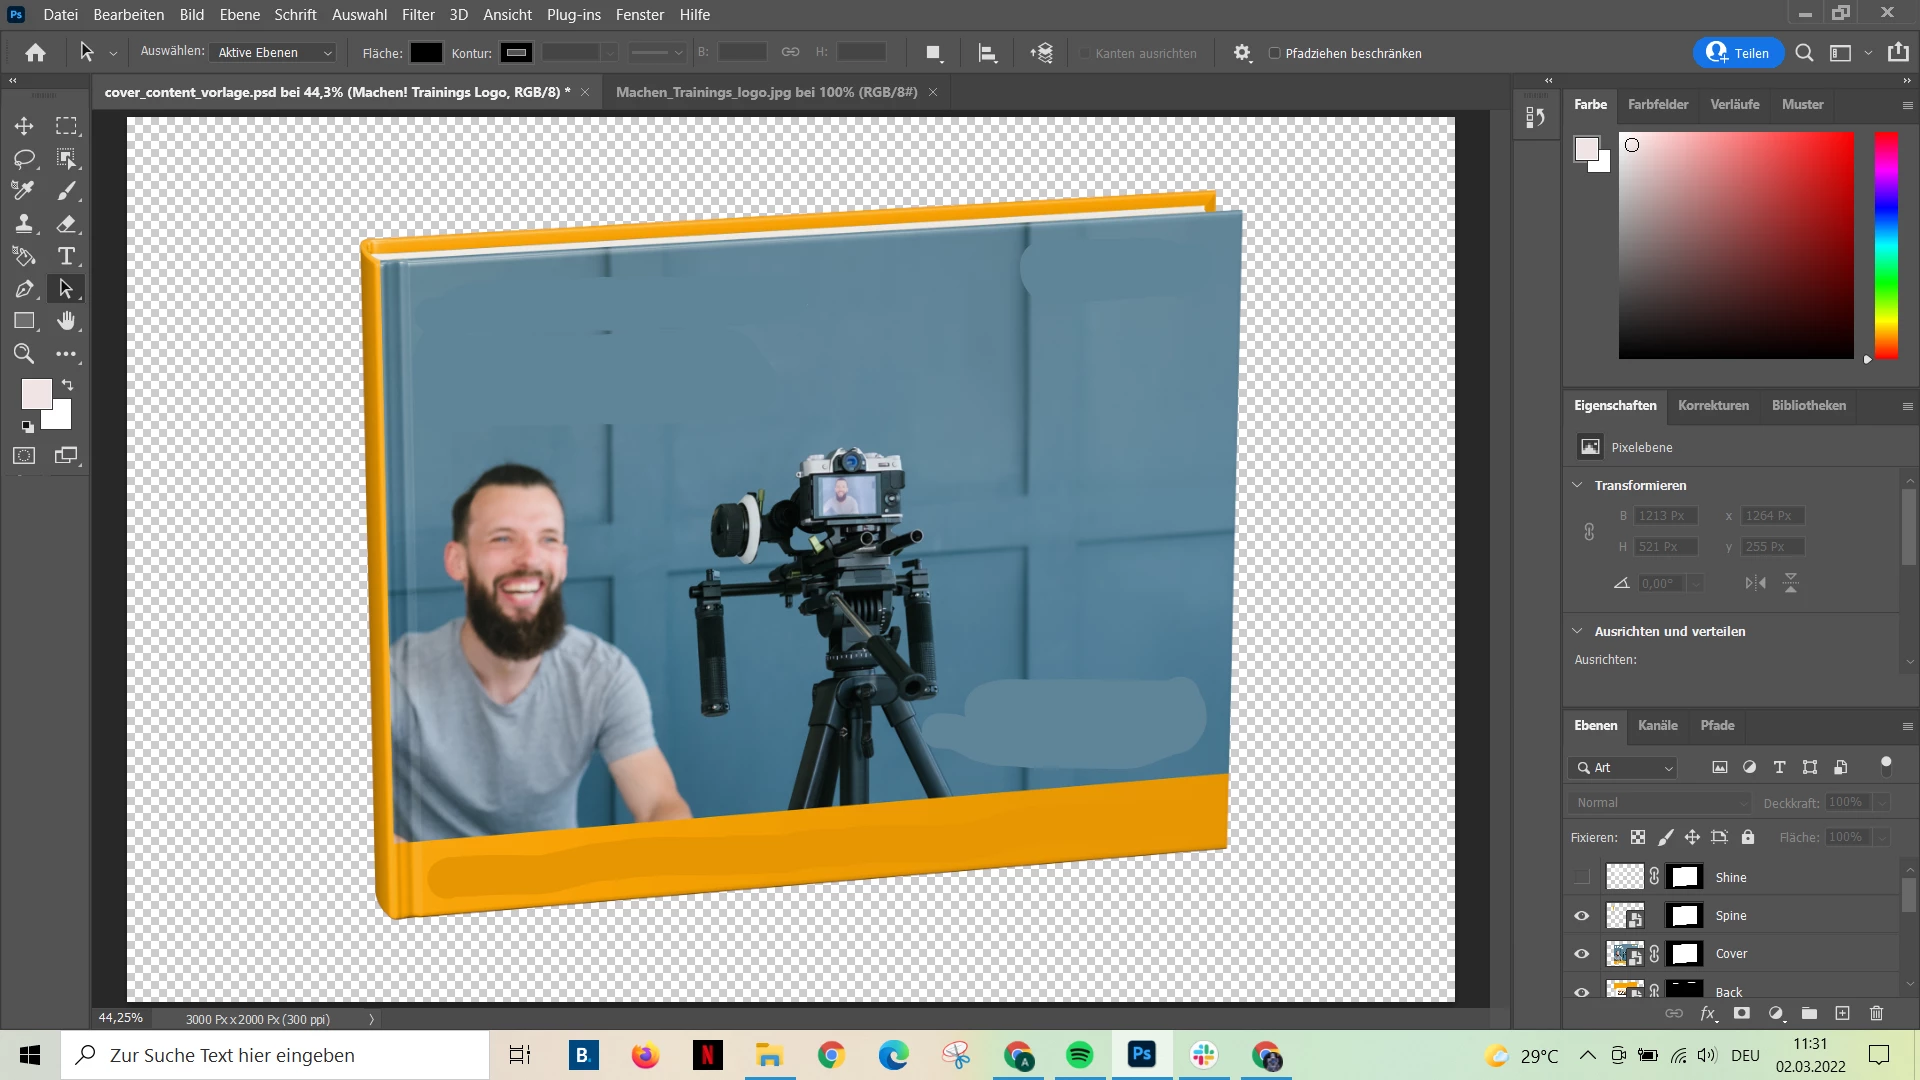Click the foreground color swatch in toolbar
The width and height of the screenshot is (1920, 1080).
point(36,393)
